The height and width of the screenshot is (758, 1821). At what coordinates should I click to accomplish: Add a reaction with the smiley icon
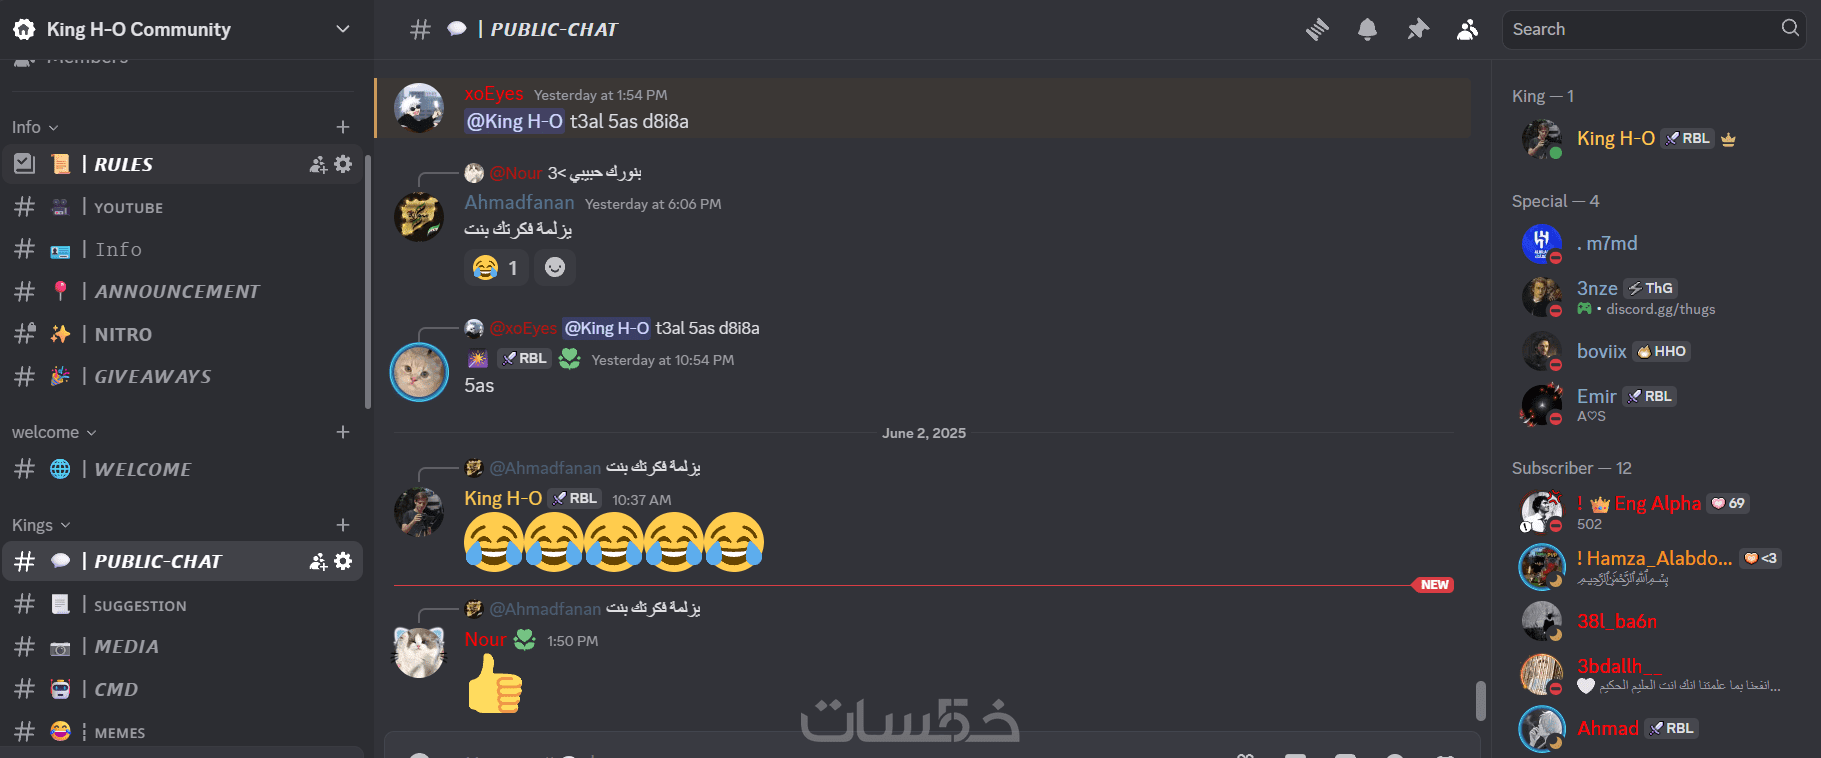555,267
